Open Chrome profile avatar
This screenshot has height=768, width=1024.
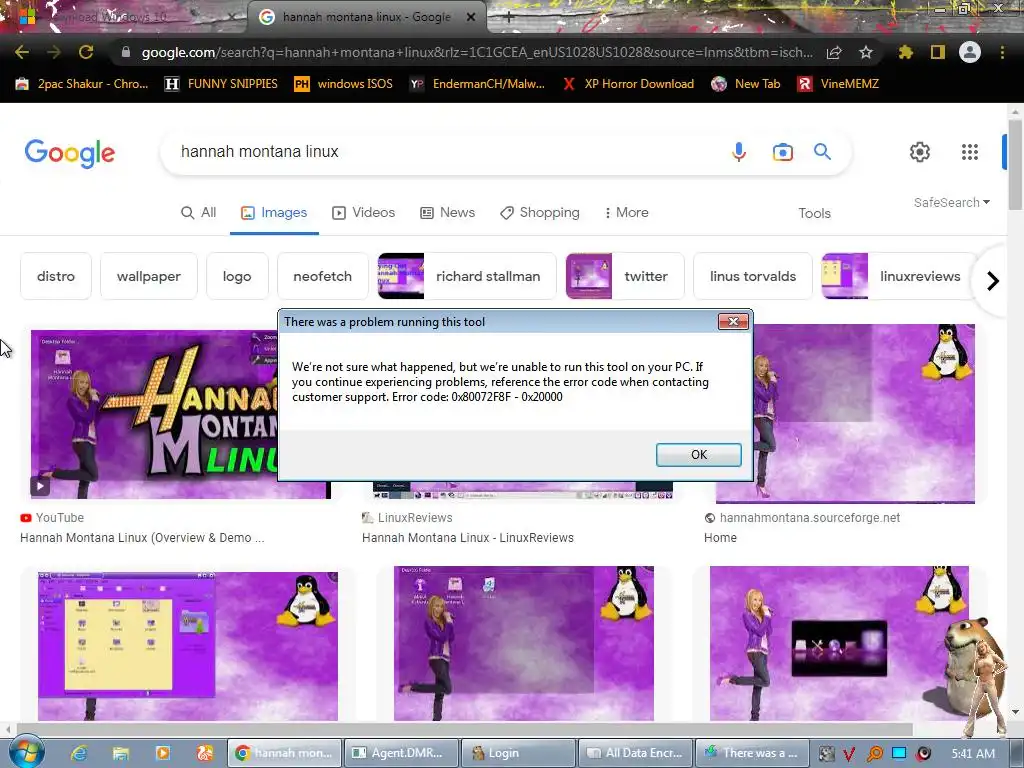tap(970, 52)
